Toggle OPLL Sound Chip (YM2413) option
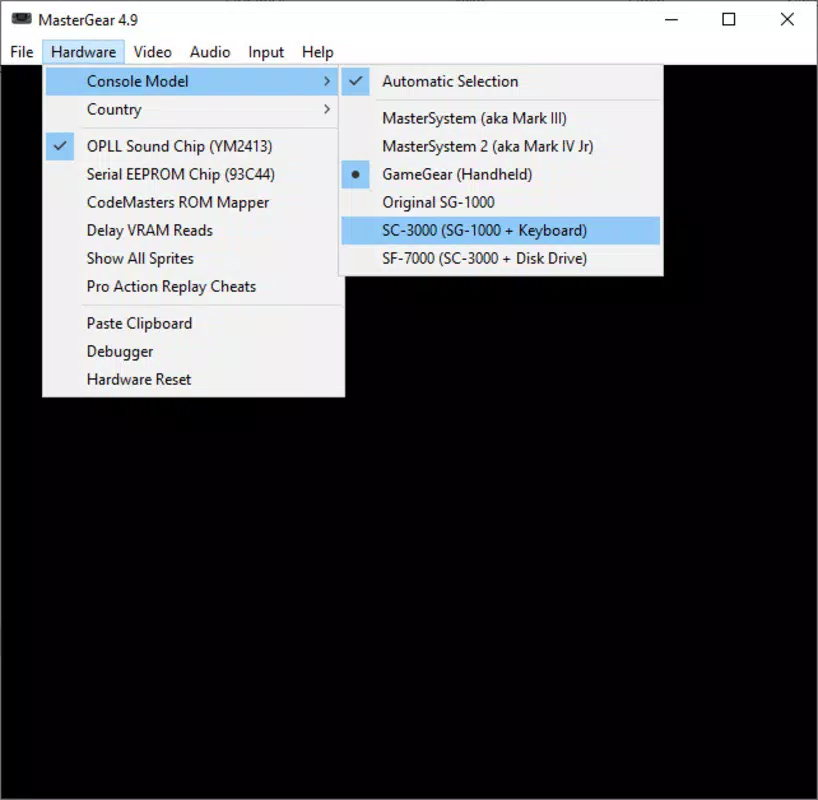818x800 pixels. click(x=192, y=146)
